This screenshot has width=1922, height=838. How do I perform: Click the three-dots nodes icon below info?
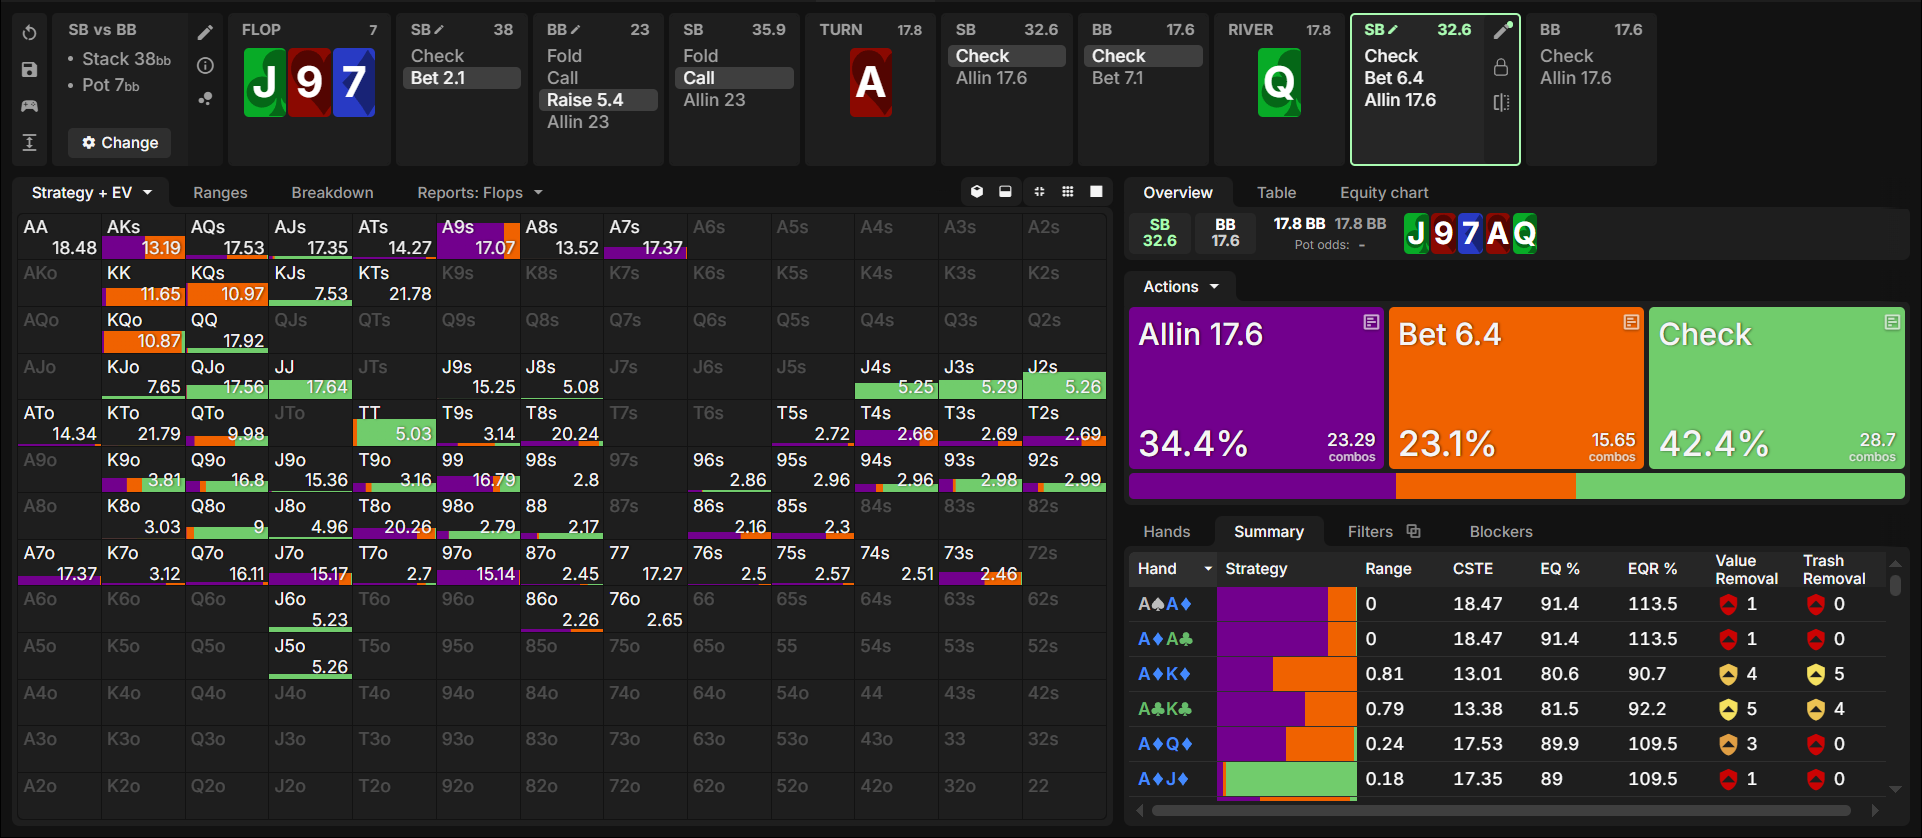point(205,99)
